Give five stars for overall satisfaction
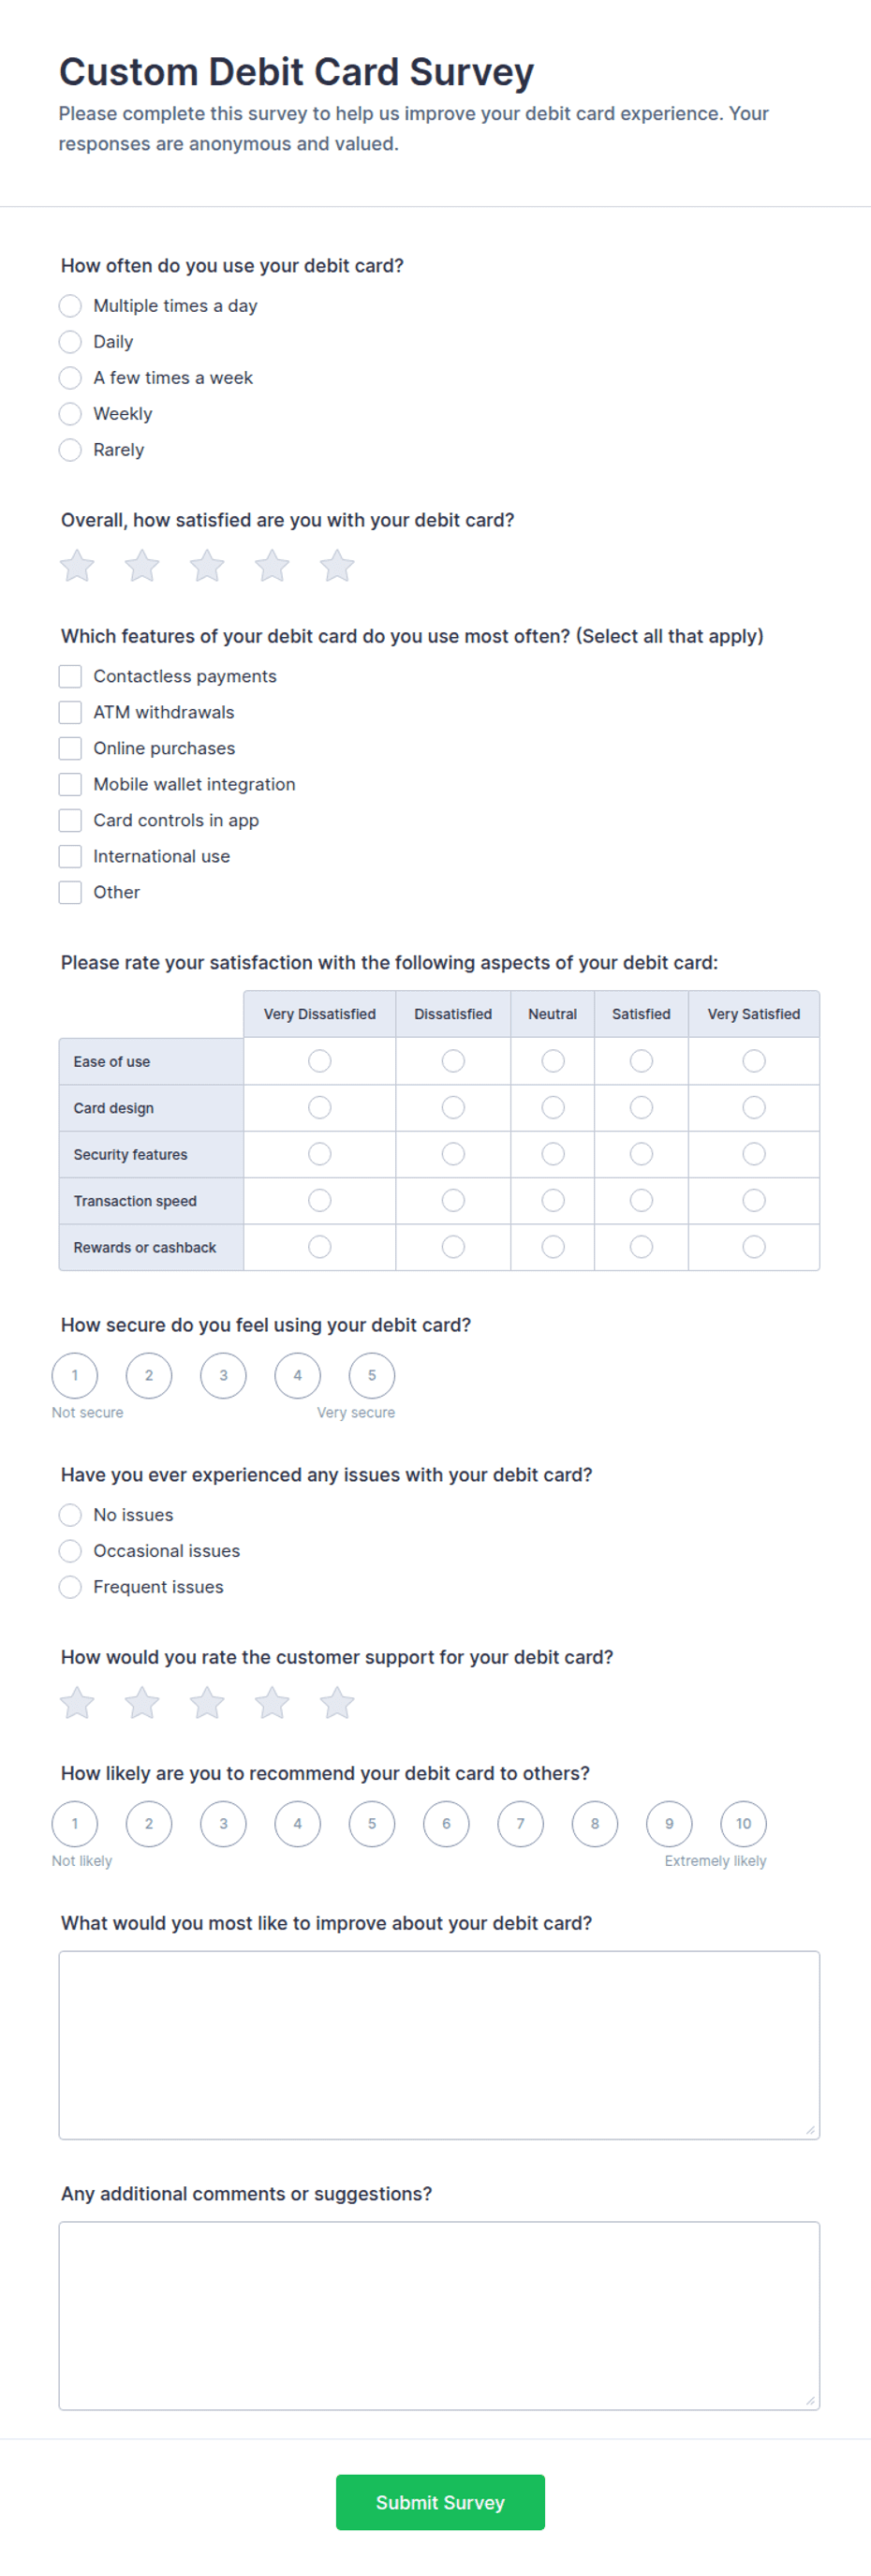 pos(337,566)
